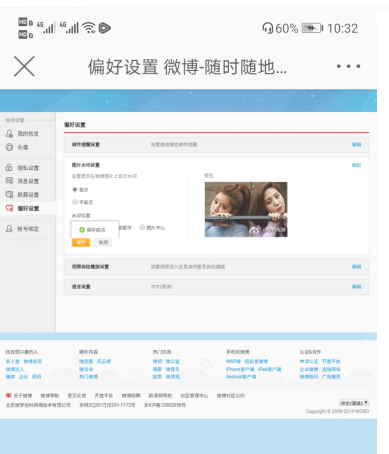Open the three-dot more menu
This screenshot has height=454, width=389.
tap(348, 66)
